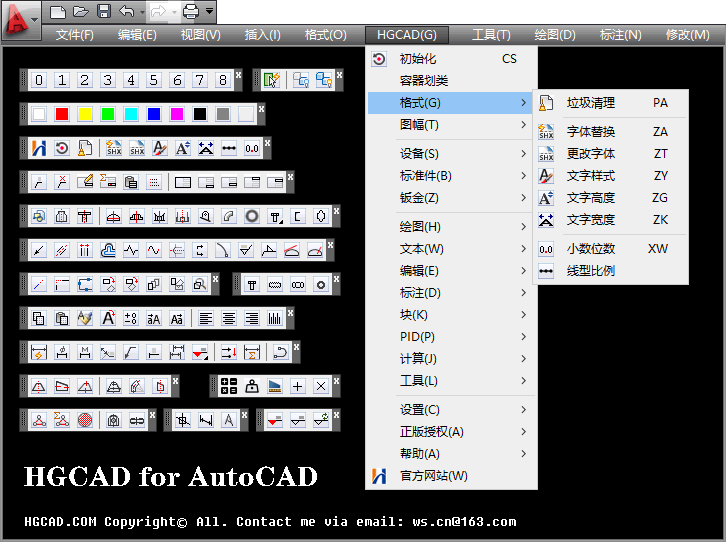Pick the red color swatch
726x542 pixels.
[x=62, y=114]
